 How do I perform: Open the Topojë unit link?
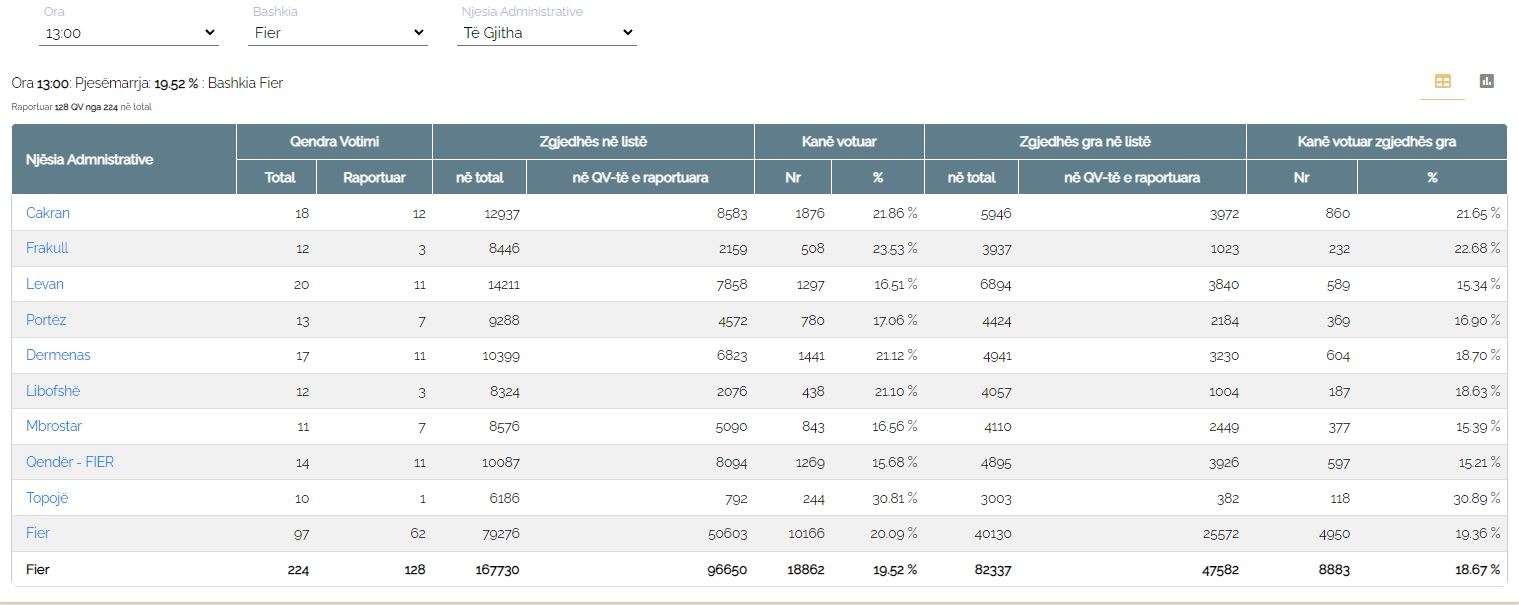[x=47, y=498]
